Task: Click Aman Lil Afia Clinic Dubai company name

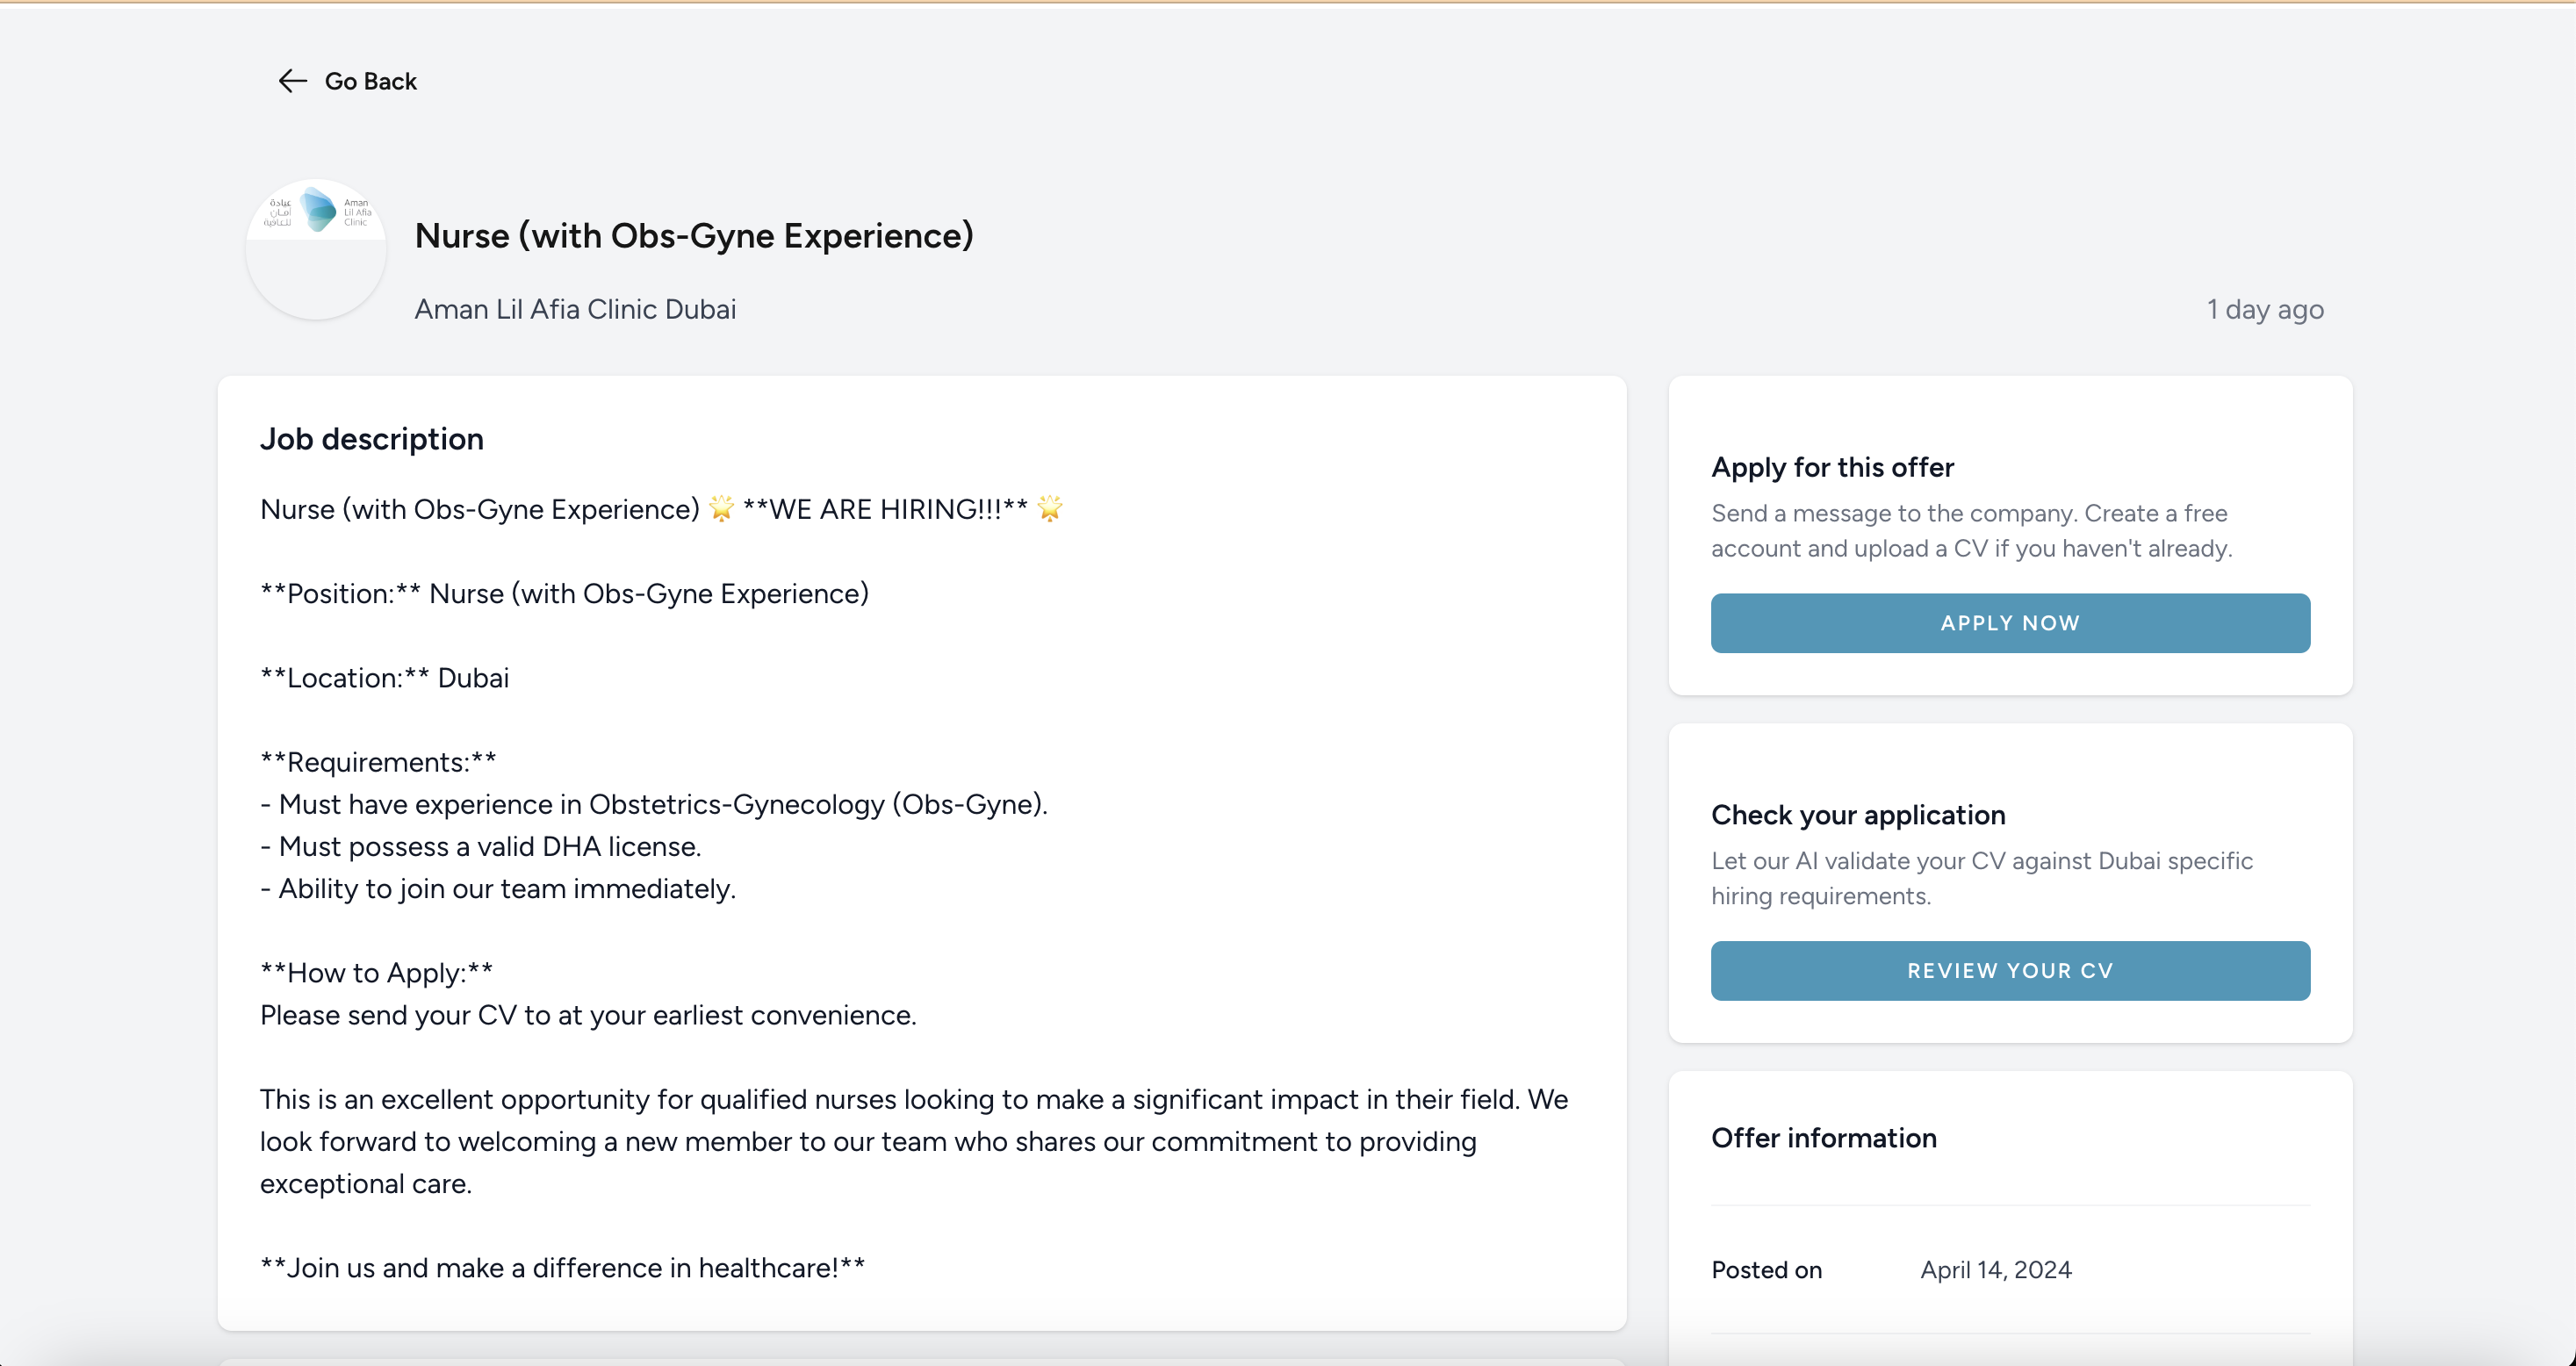Action: pos(575,309)
